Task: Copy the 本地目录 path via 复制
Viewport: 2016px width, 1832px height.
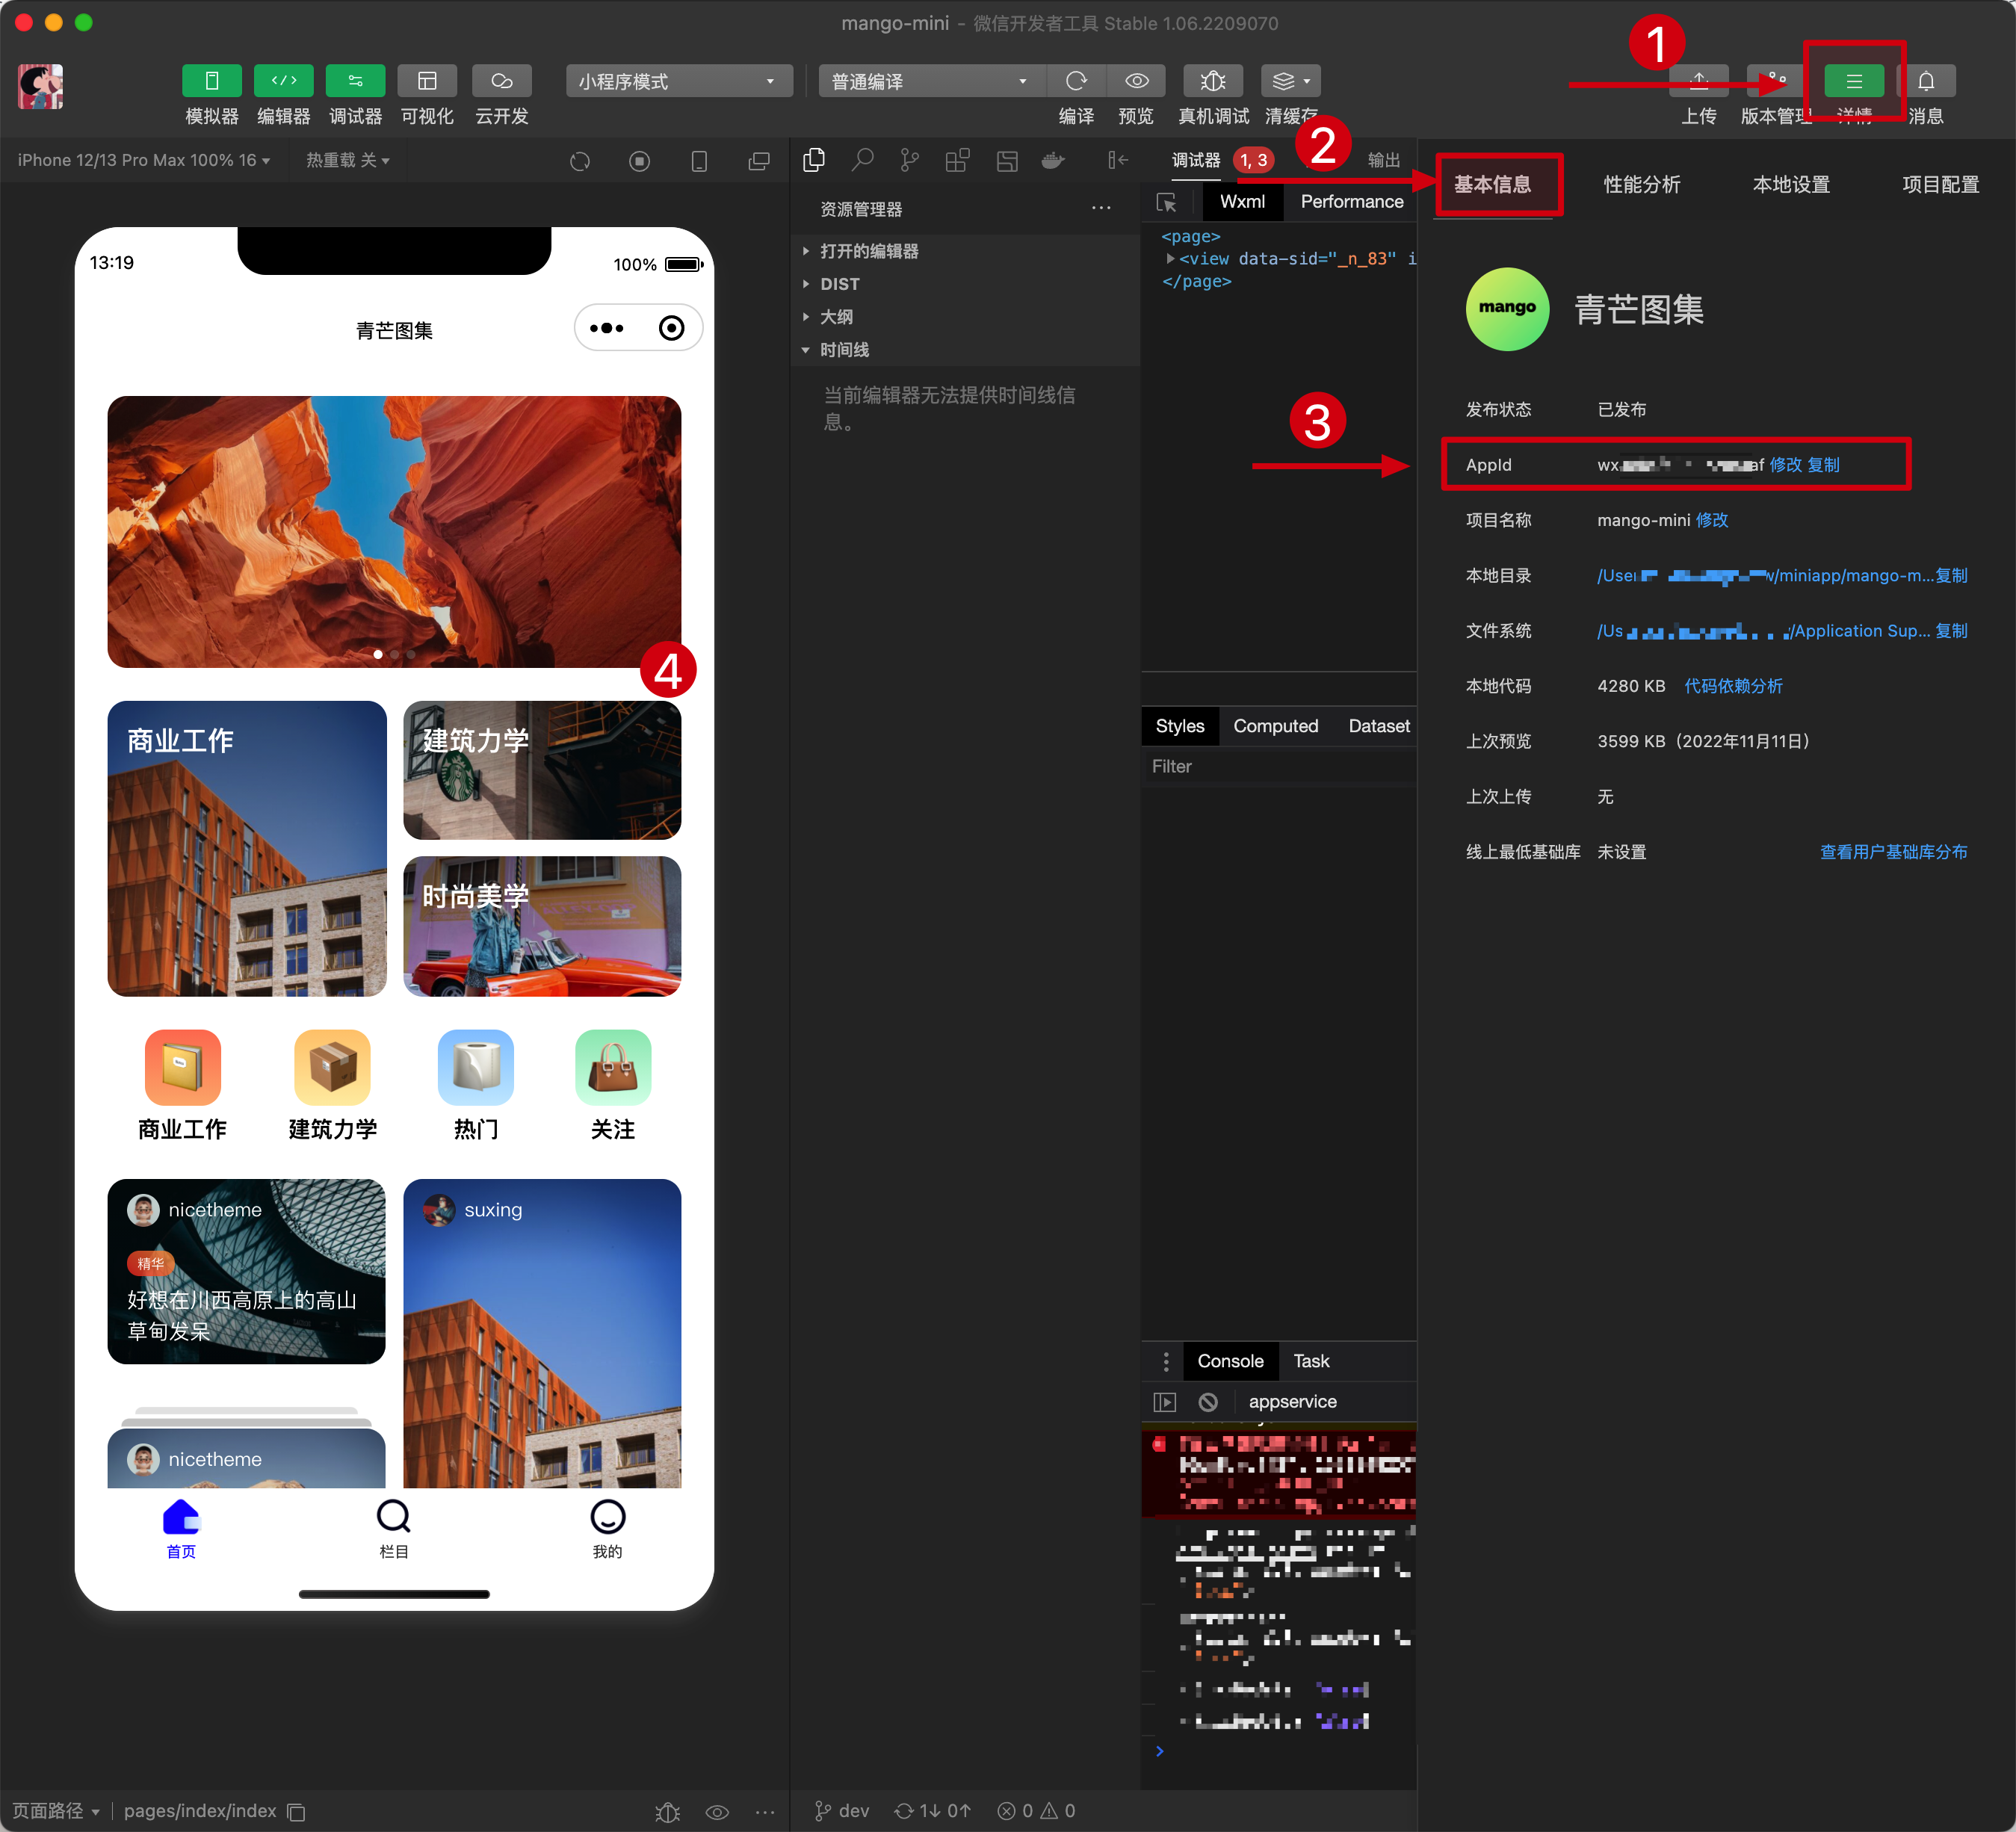Action: 1951,575
